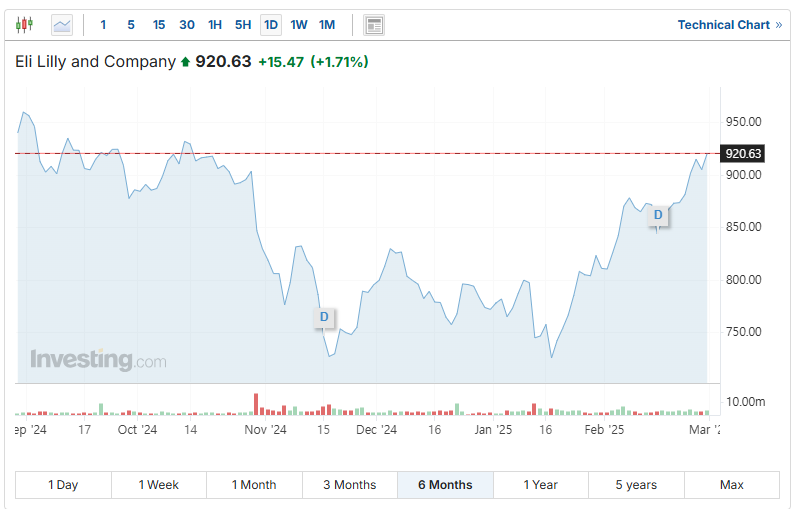Click the Jan '25 date axis label
The image size is (795, 509).
click(493, 430)
